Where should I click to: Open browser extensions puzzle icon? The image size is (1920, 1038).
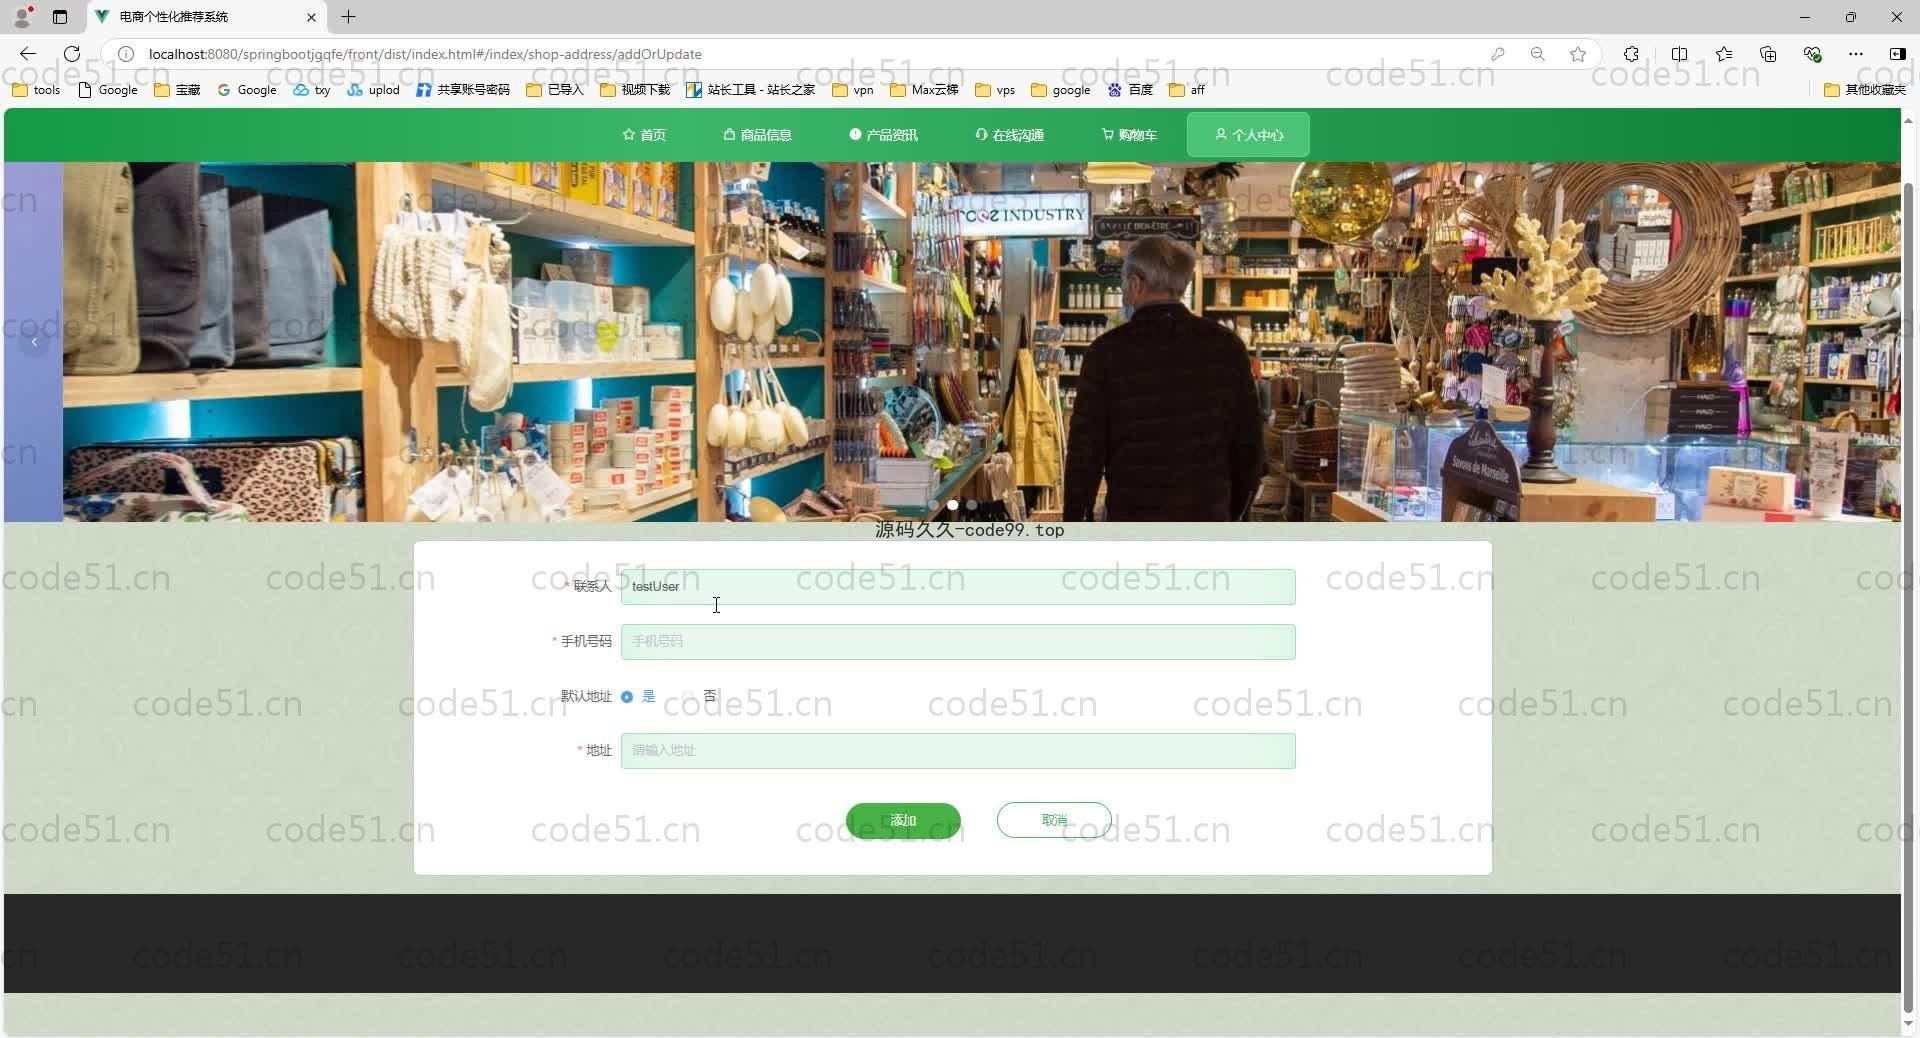click(x=1631, y=54)
